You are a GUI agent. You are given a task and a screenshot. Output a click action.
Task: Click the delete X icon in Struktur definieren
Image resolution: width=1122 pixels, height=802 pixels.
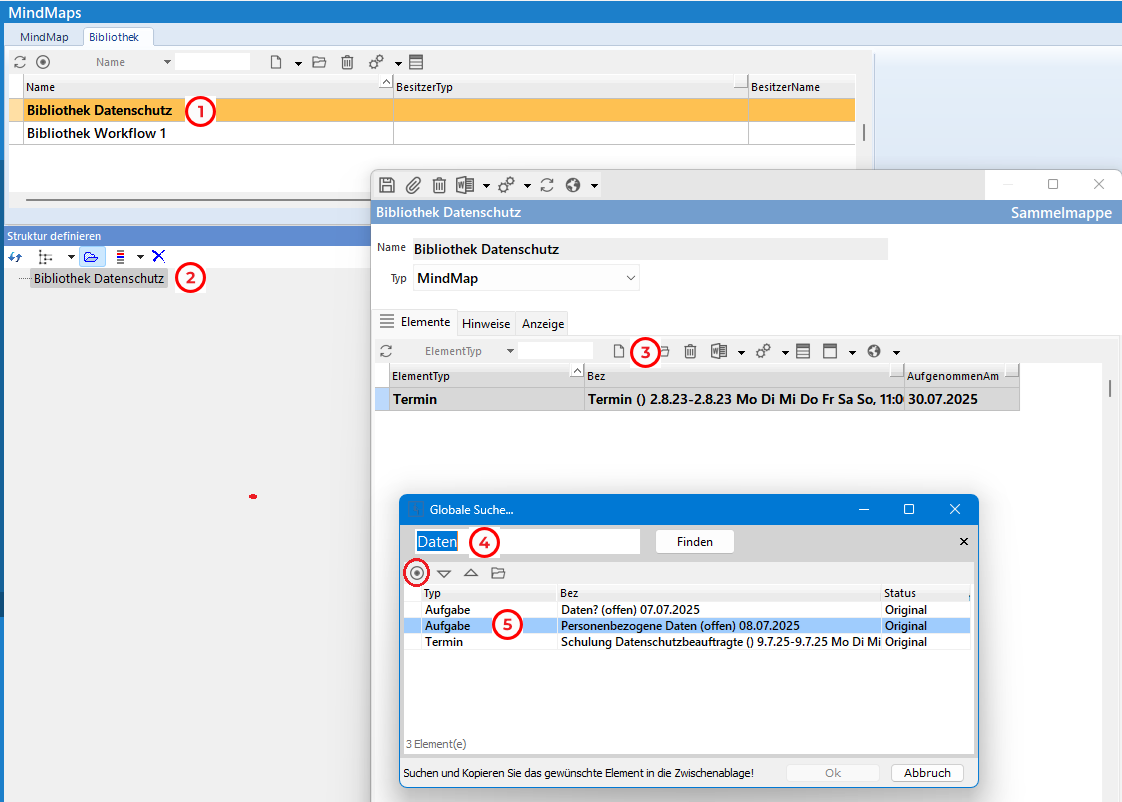(158, 256)
